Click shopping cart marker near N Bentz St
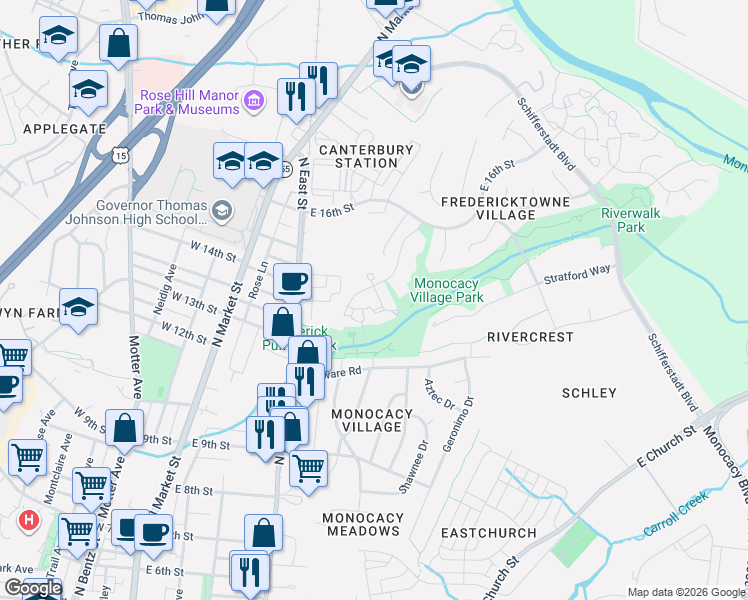Image resolution: width=748 pixels, height=600 pixels. click(x=77, y=534)
